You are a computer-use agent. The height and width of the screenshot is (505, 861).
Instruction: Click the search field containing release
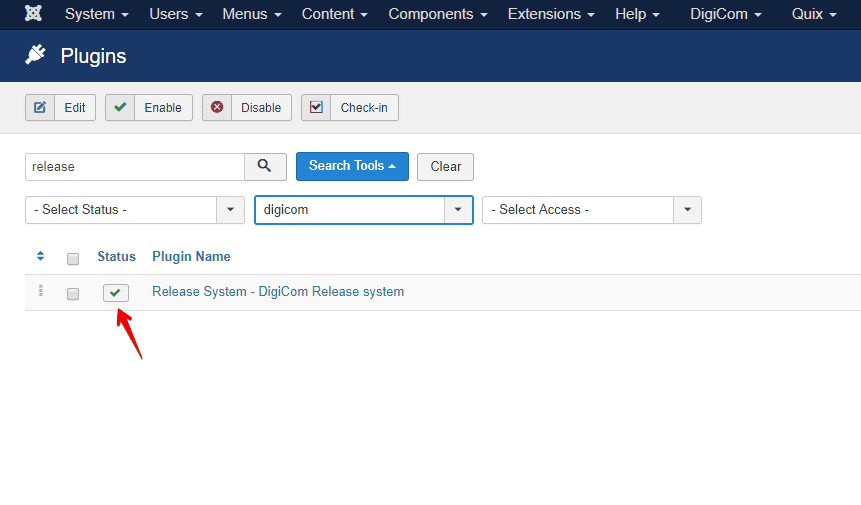pyautogui.click(x=134, y=167)
